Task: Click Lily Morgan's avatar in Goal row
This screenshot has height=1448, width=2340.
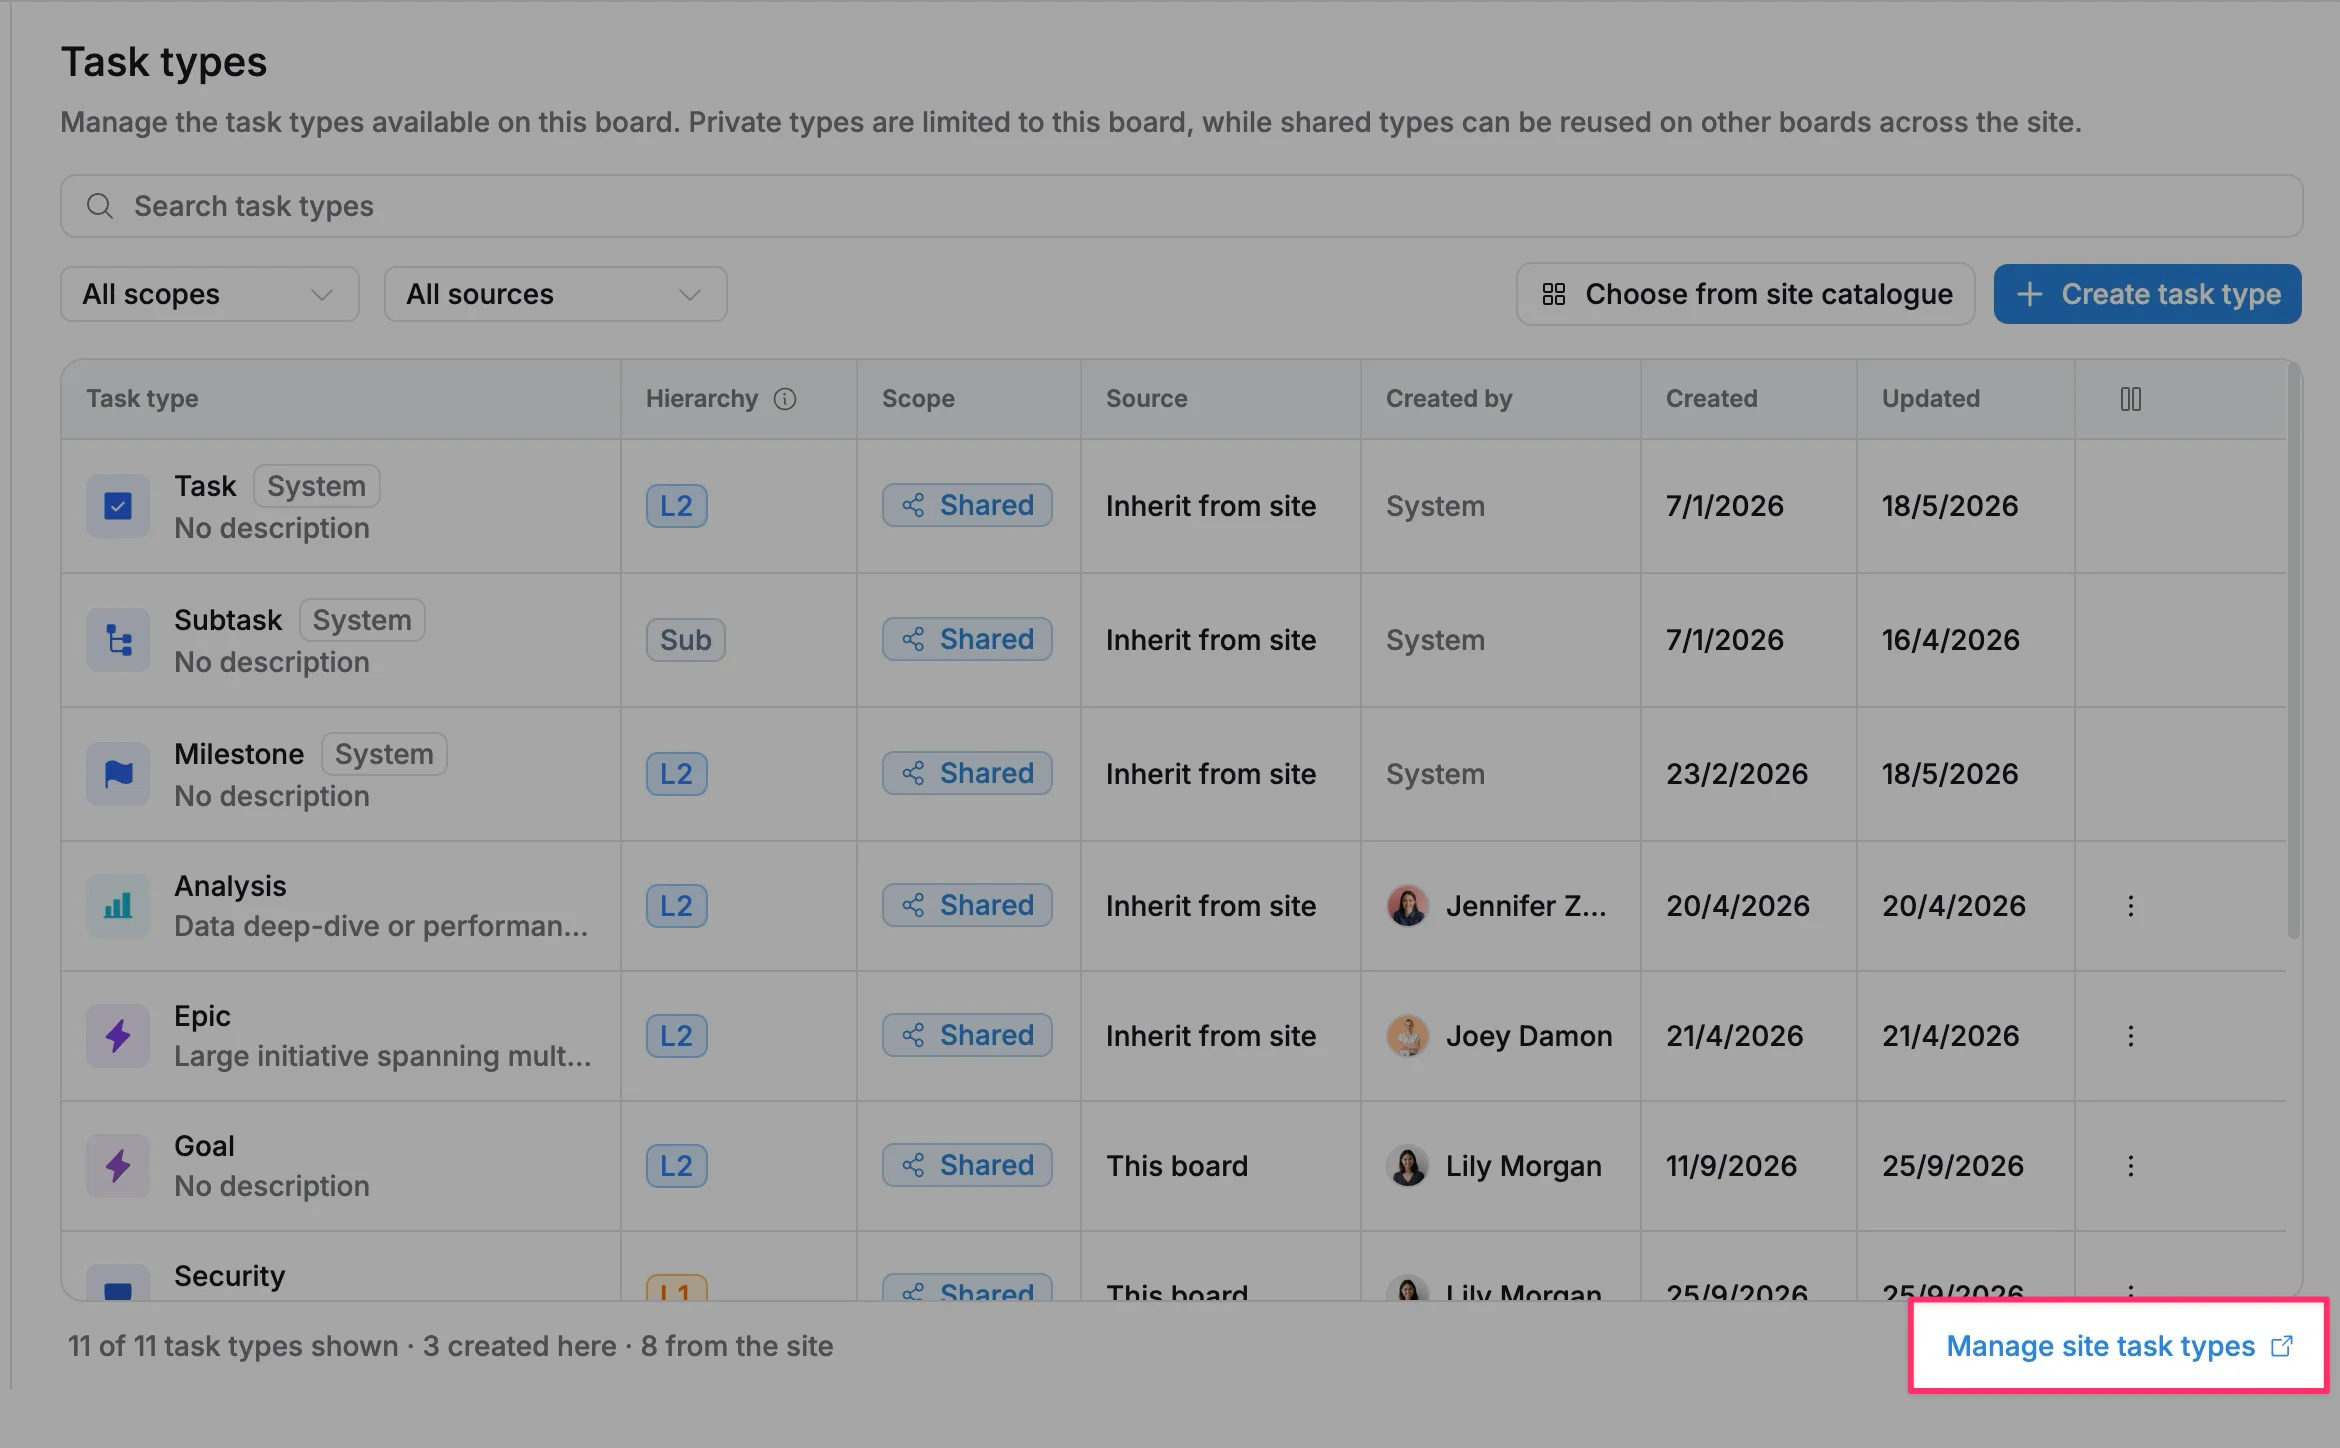Action: 1407,1166
